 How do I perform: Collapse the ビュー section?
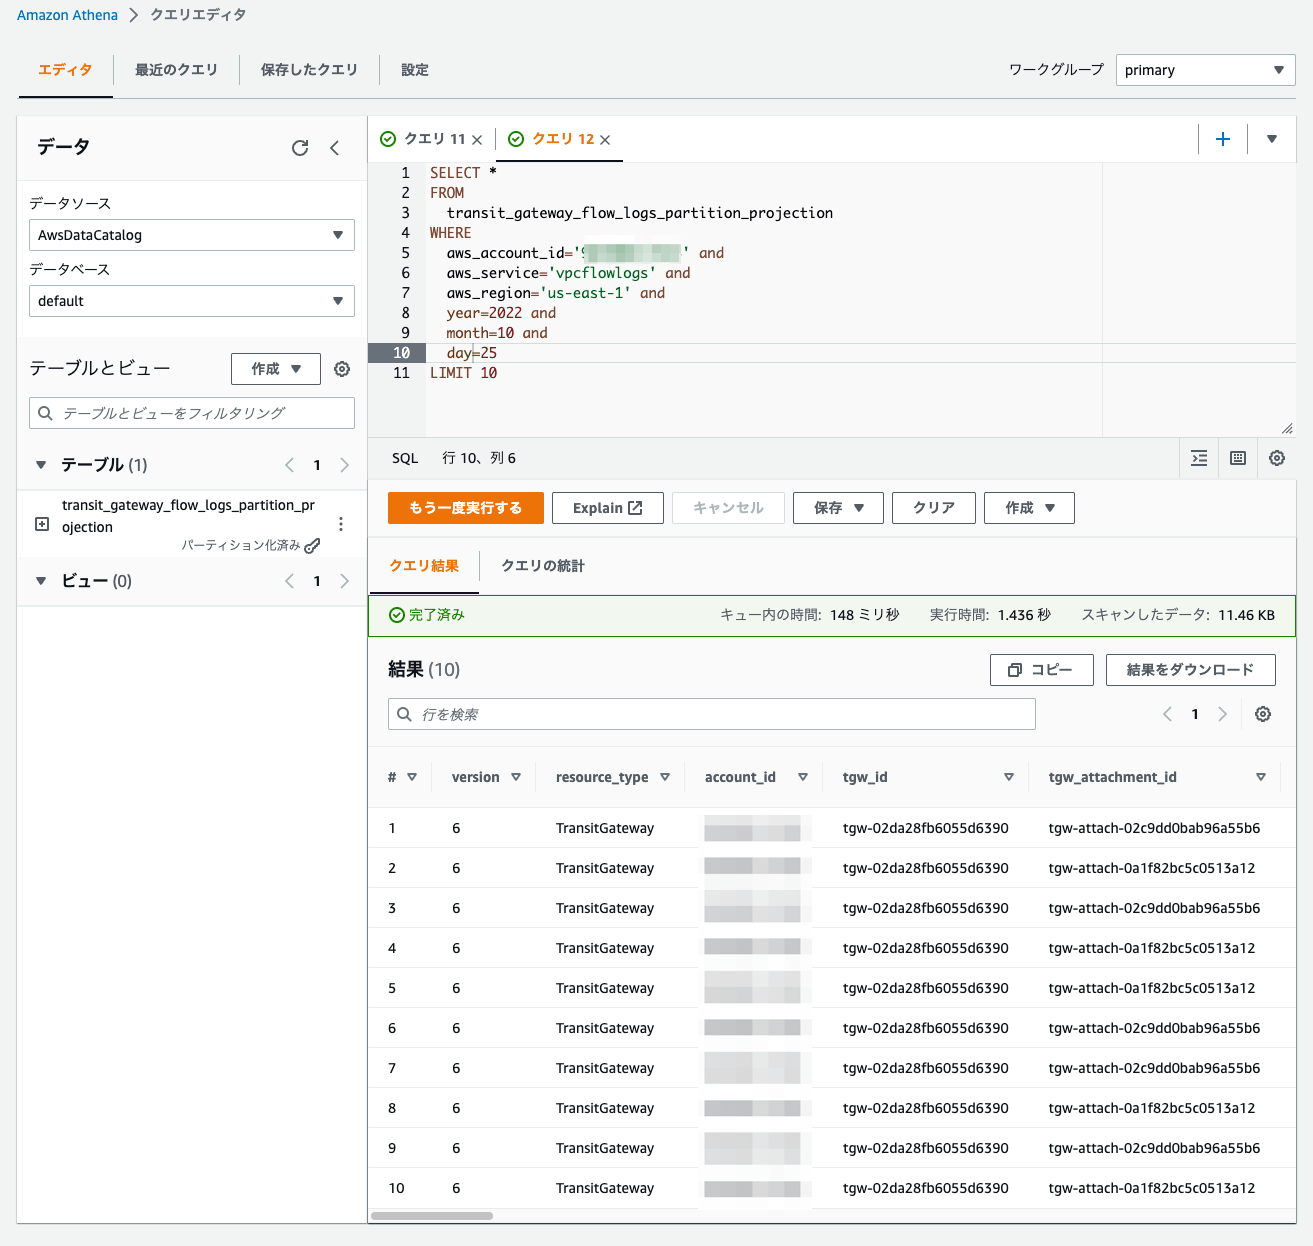[x=40, y=580]
